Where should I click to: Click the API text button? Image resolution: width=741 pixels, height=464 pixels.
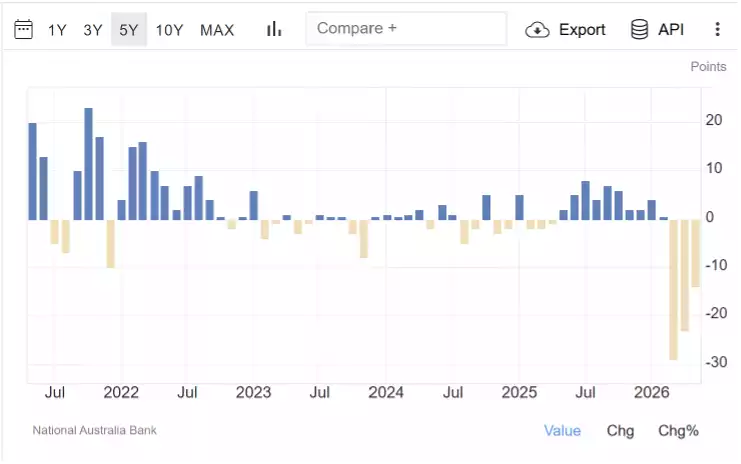(x=671, y=29)
